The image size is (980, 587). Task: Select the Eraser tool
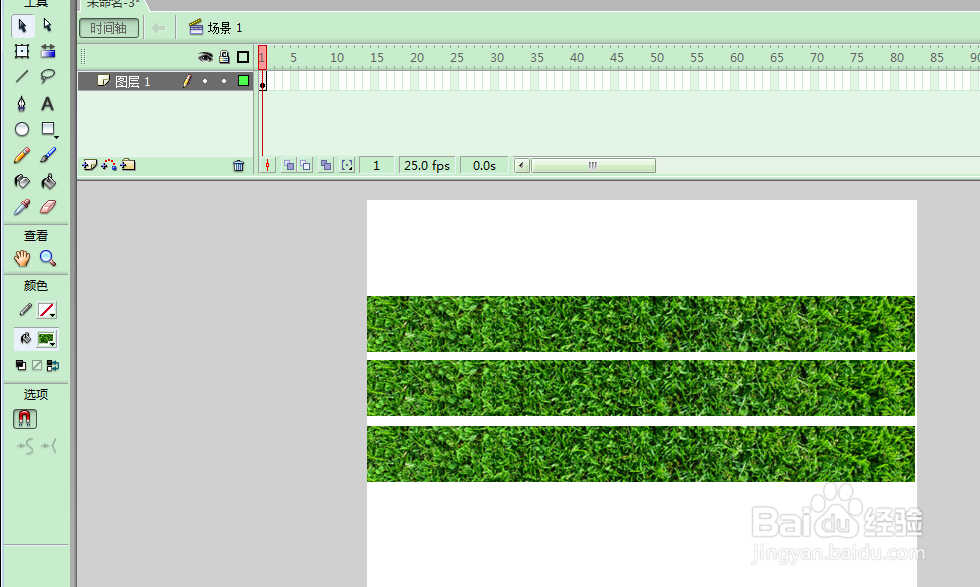[x=48, y=207]
